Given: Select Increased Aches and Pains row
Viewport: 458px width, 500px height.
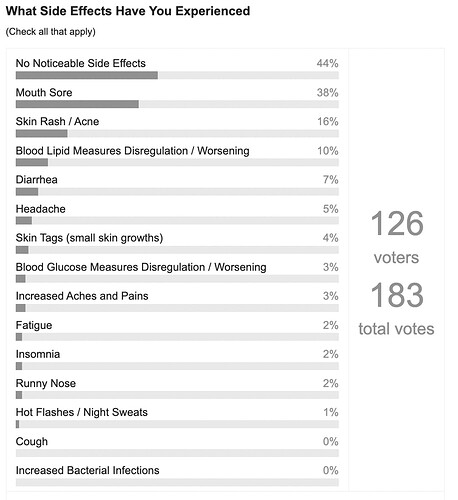Looking at the screenshot, I should click(x=177, y=301).
